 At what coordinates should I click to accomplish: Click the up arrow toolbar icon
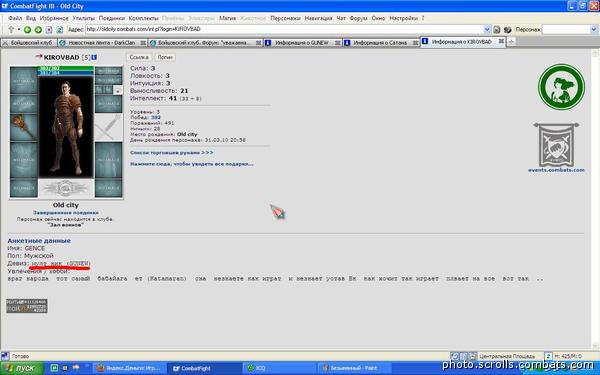tap(11, 29)
